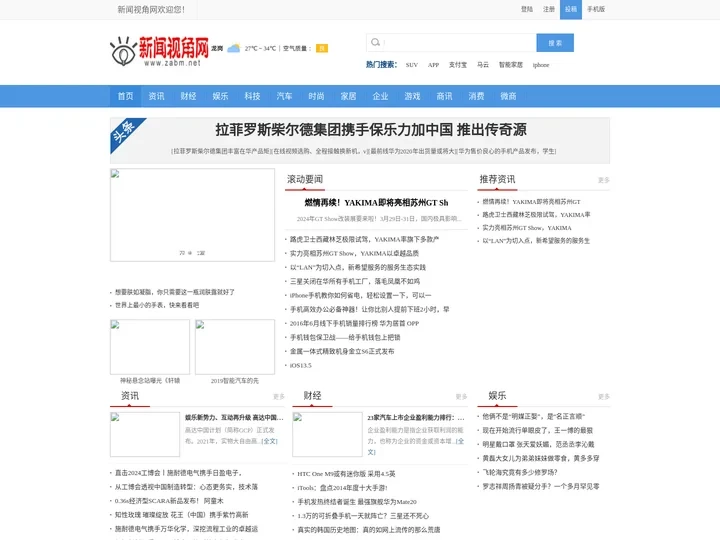The image size is (720, 540).
Task: Open 直击2024工博会 施耐德电气 article
Action: pos(178,473)
